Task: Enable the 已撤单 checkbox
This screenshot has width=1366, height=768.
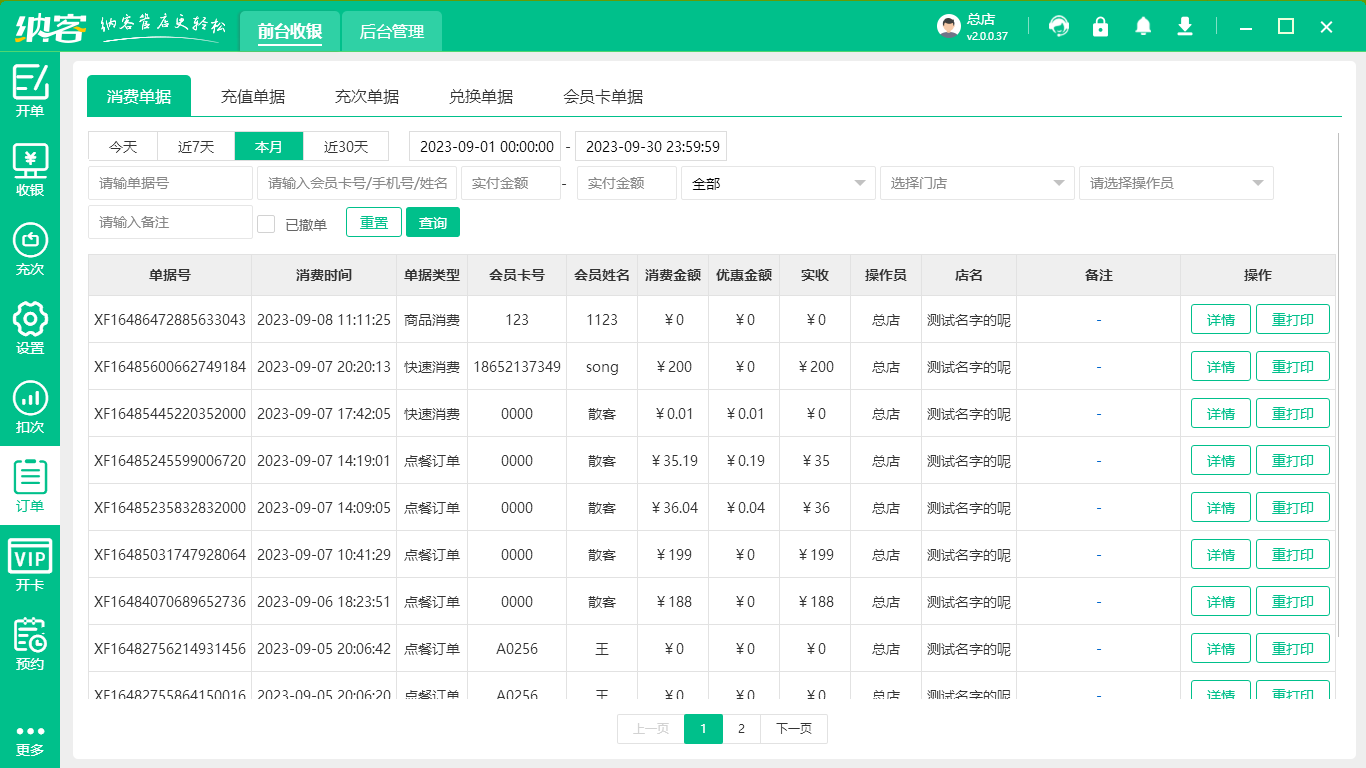Action: tap(266, 222)
